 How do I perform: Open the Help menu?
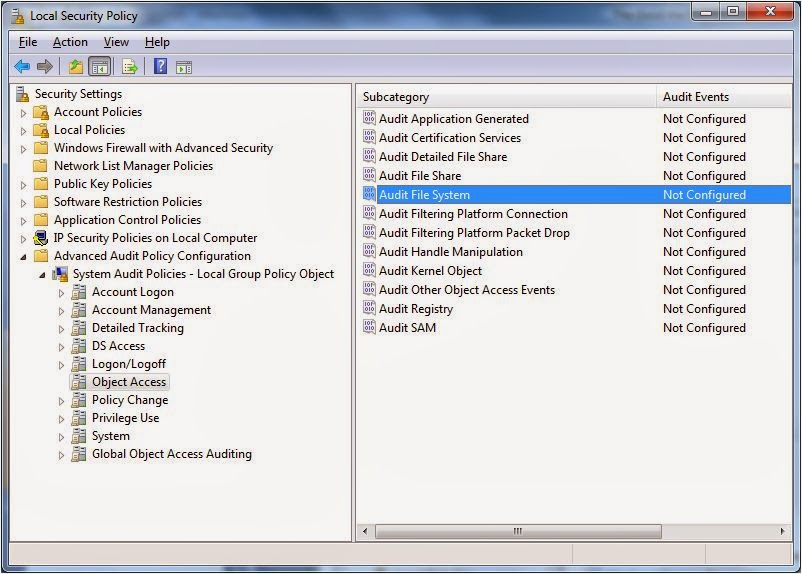point(157,42)
